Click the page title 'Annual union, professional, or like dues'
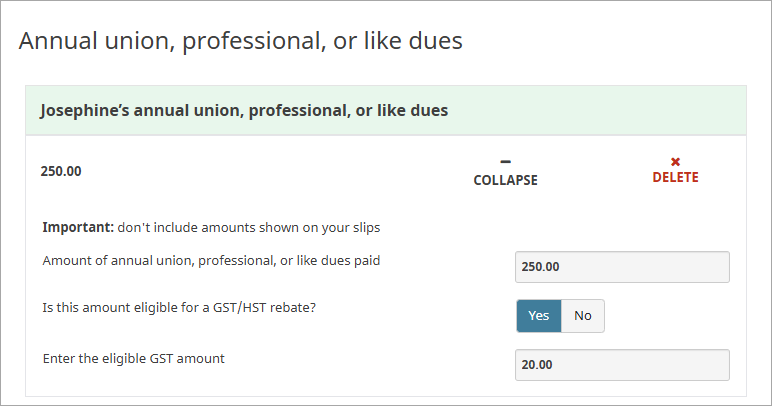The height and width of the screenshot is (406, 772). 240,41
